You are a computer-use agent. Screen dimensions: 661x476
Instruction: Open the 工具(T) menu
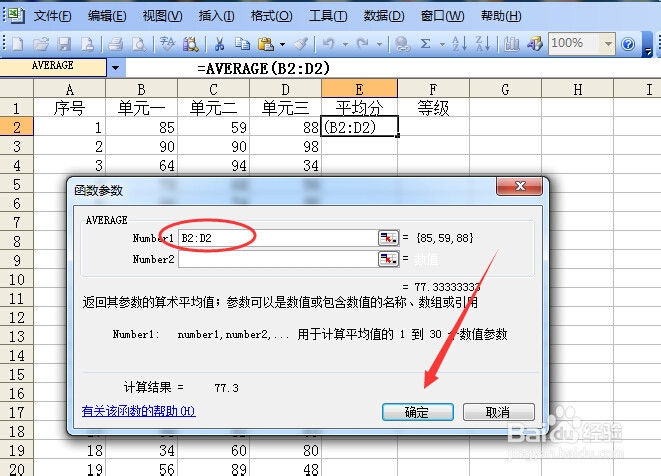click(328, 16)
